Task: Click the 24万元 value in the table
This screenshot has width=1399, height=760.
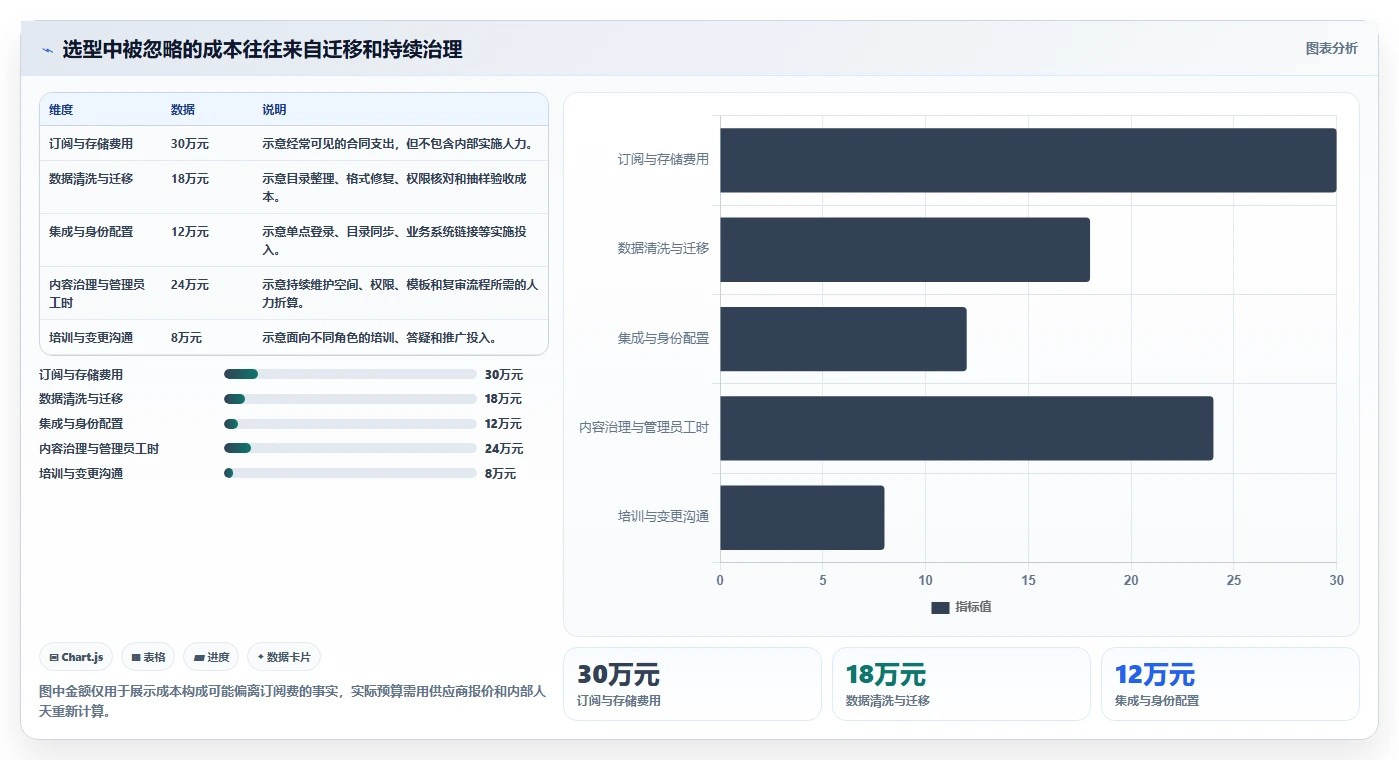Action: click(x=190, y=285)
